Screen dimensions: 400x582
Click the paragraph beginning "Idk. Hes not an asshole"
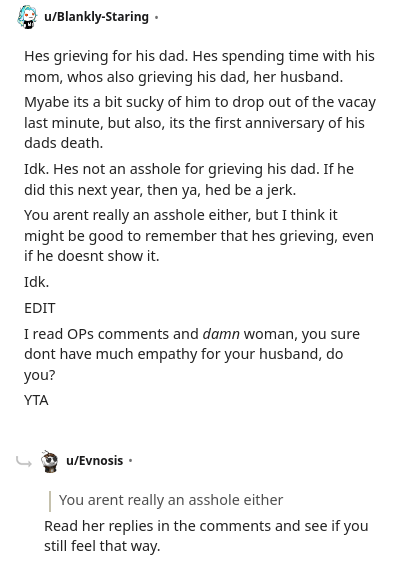(189, 179)
